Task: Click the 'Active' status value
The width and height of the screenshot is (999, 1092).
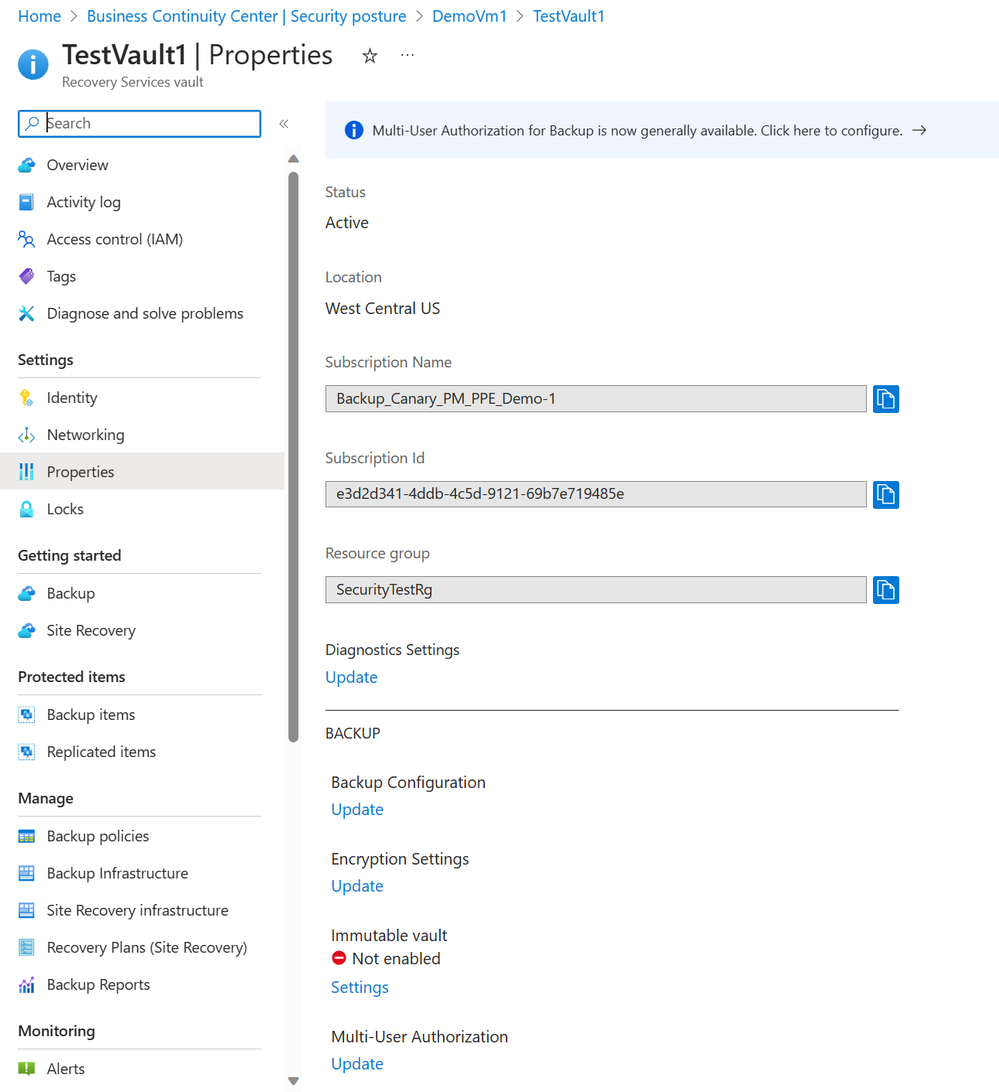Action: 347,223
